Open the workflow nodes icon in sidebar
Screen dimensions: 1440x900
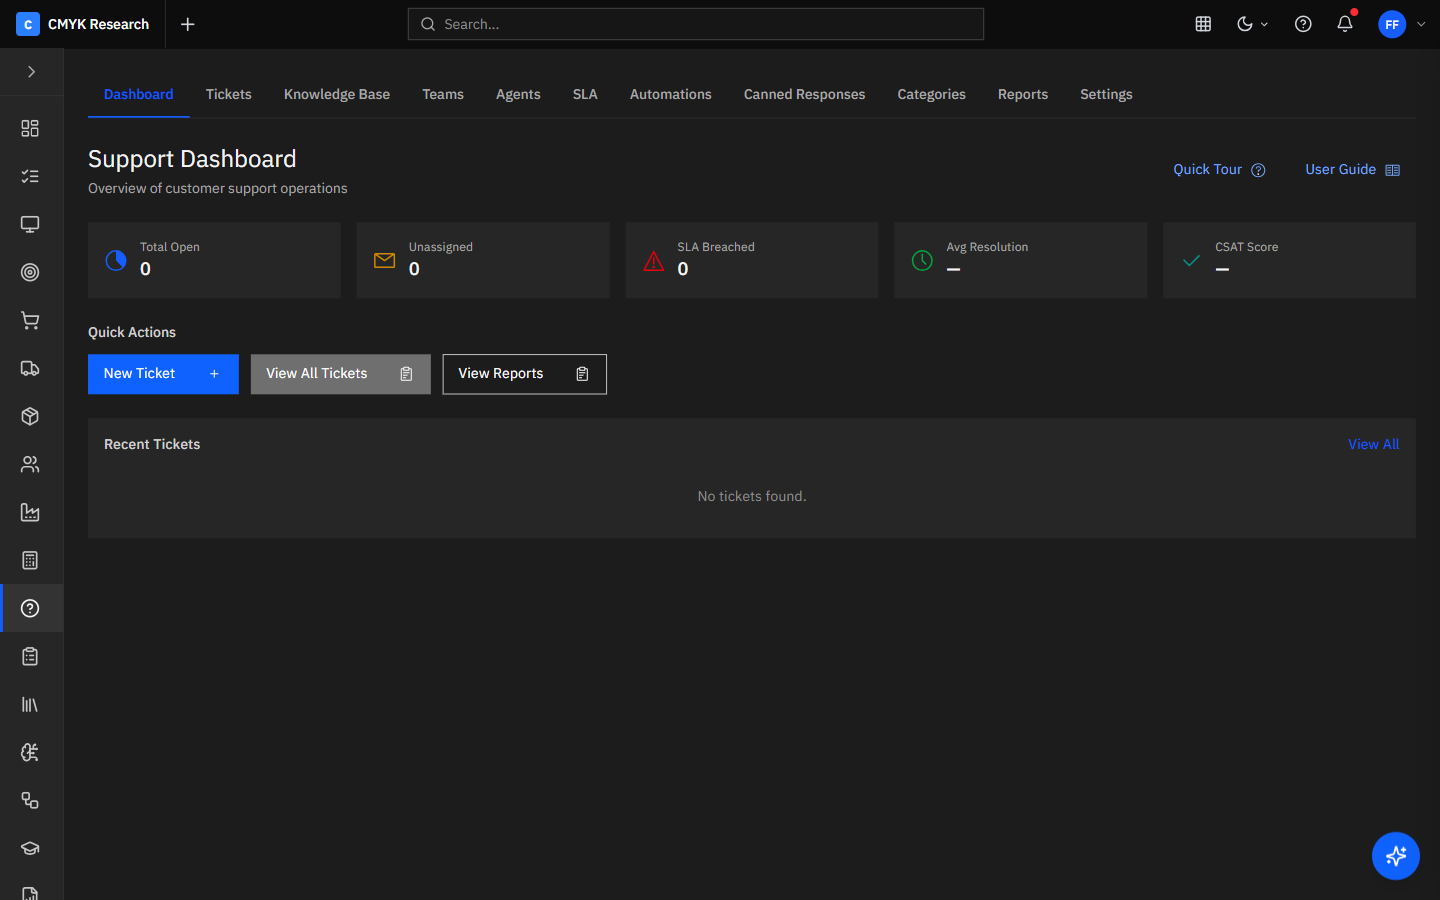(30, 800)
